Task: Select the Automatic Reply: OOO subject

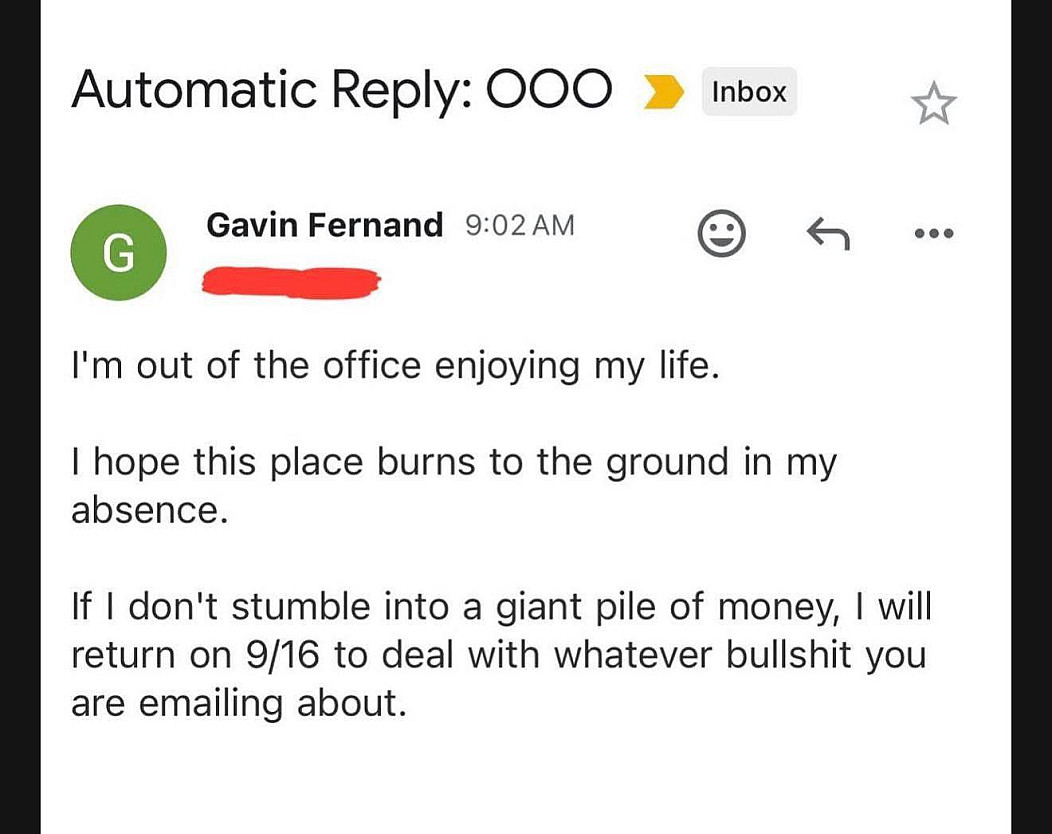Action: [340, 91]
